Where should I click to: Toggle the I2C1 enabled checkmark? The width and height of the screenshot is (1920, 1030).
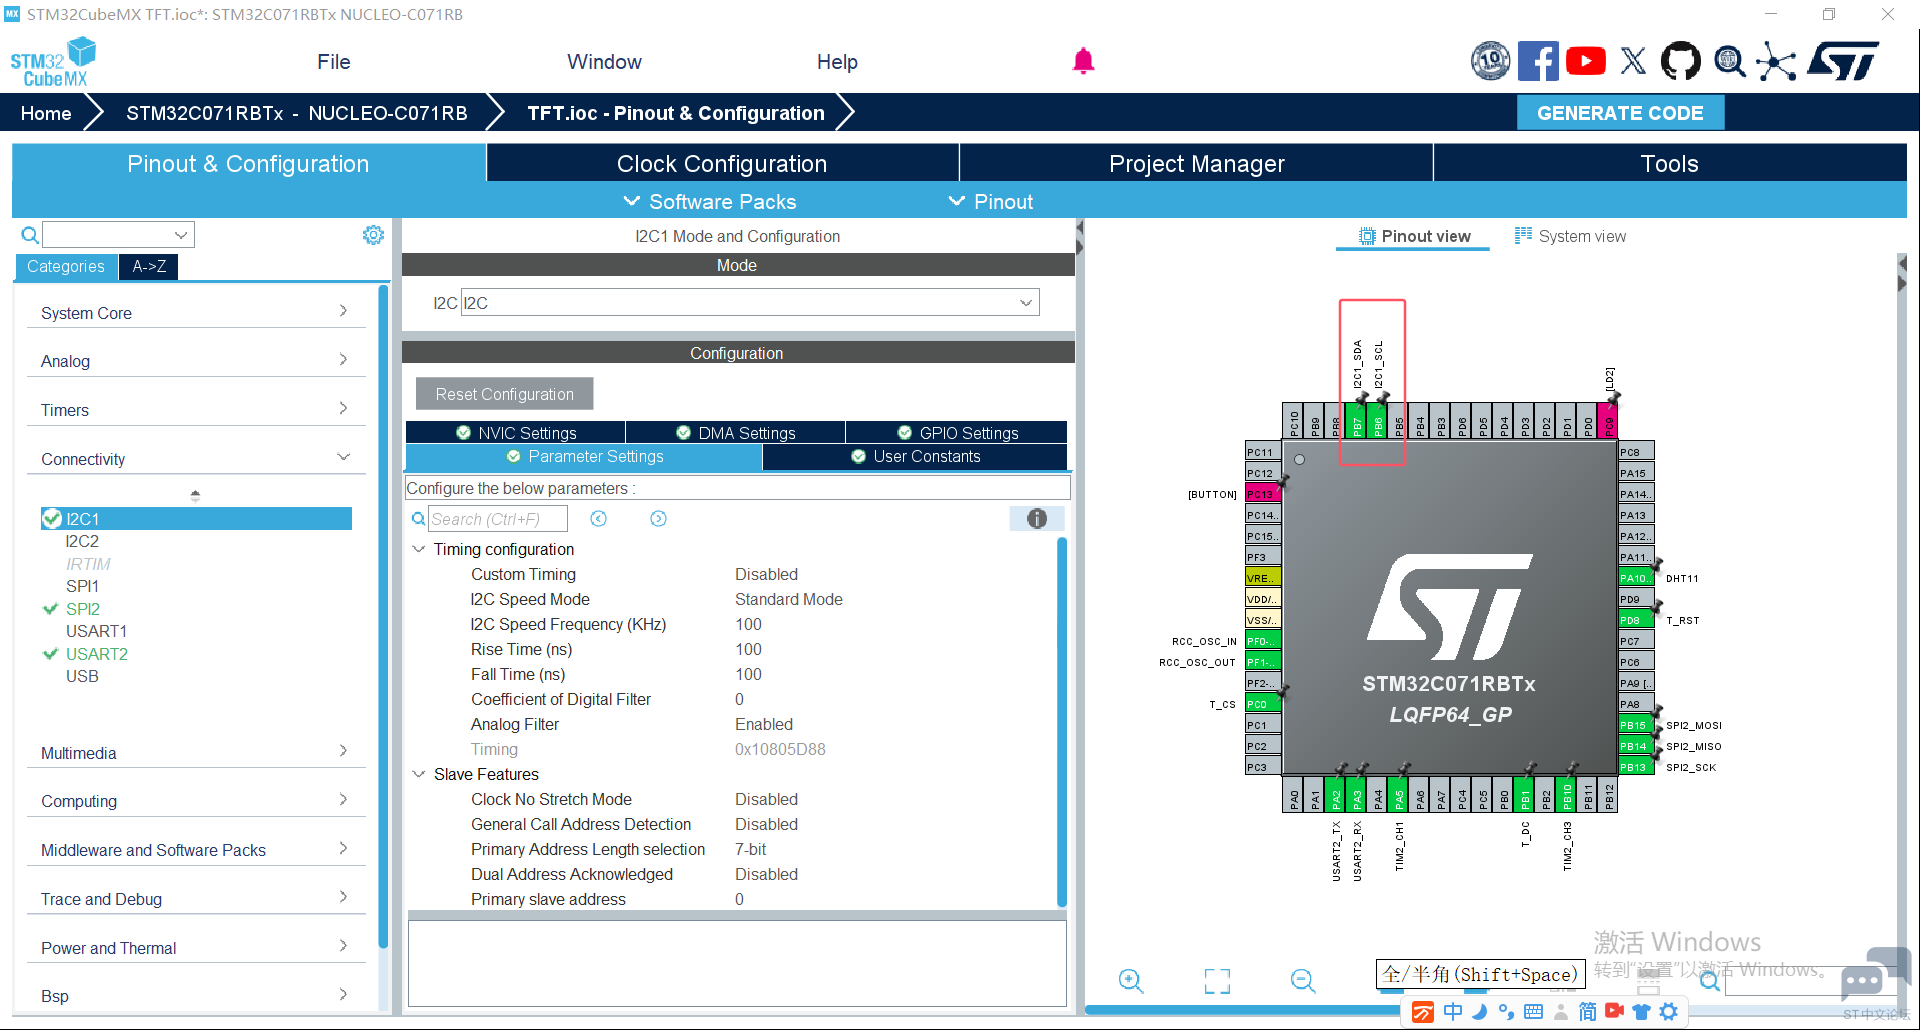point(52,518)
